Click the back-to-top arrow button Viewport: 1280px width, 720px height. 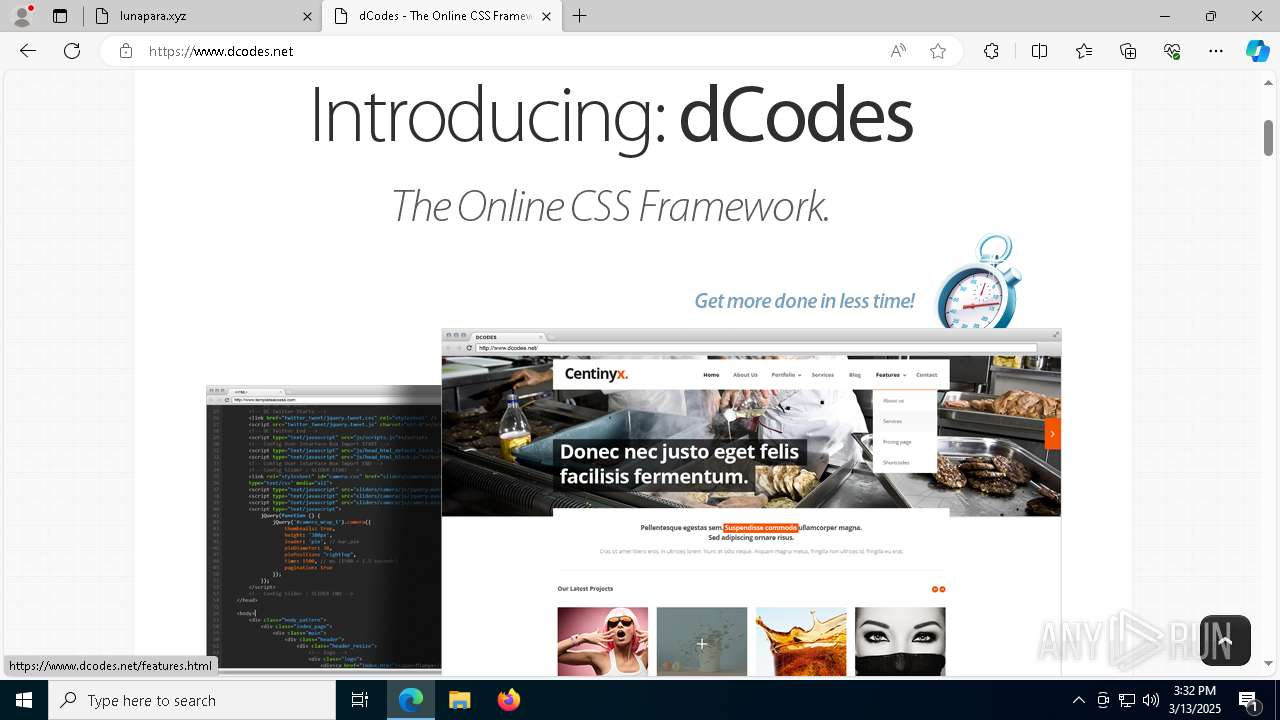pyautogui.click(x=1225, y=640)
